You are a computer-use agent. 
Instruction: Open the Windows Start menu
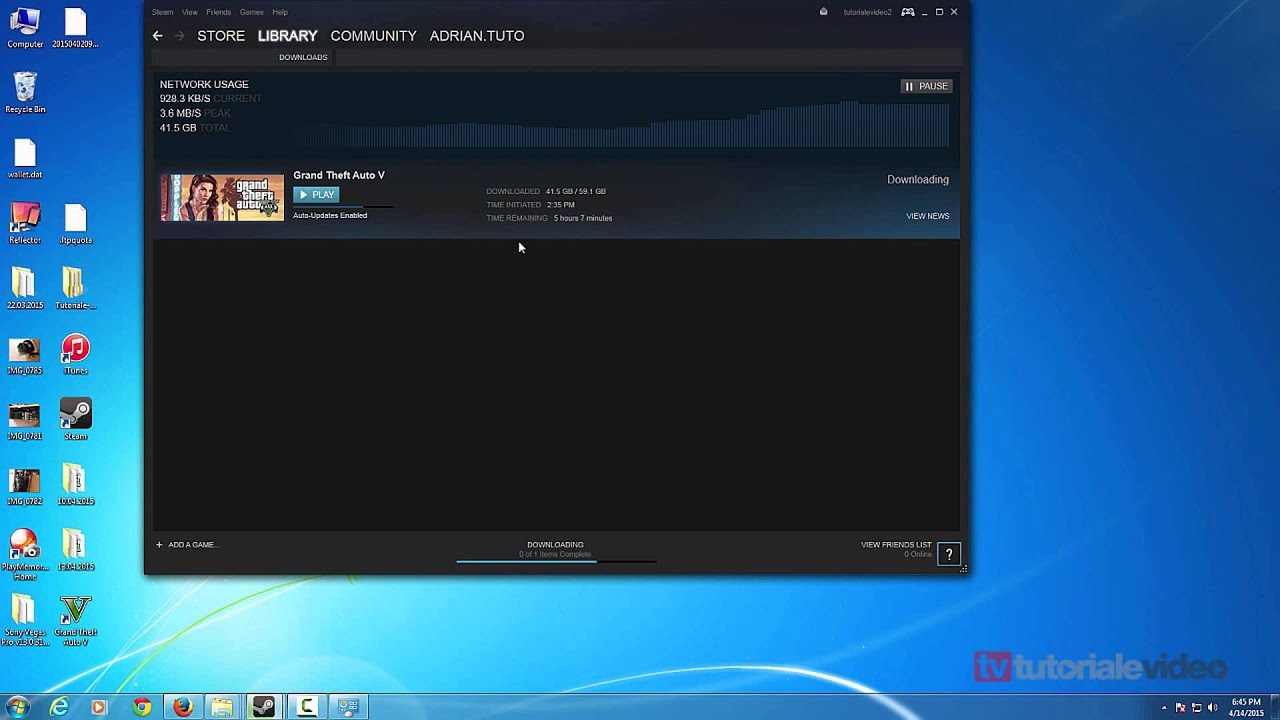coord(17,707)
